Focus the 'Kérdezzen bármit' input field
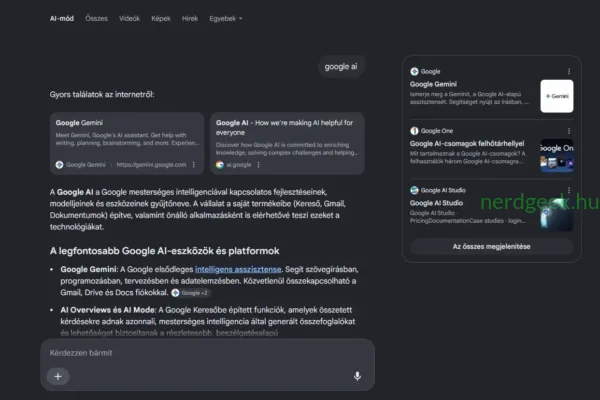This screenshot has width=600, height=400. tap(207, 353)
